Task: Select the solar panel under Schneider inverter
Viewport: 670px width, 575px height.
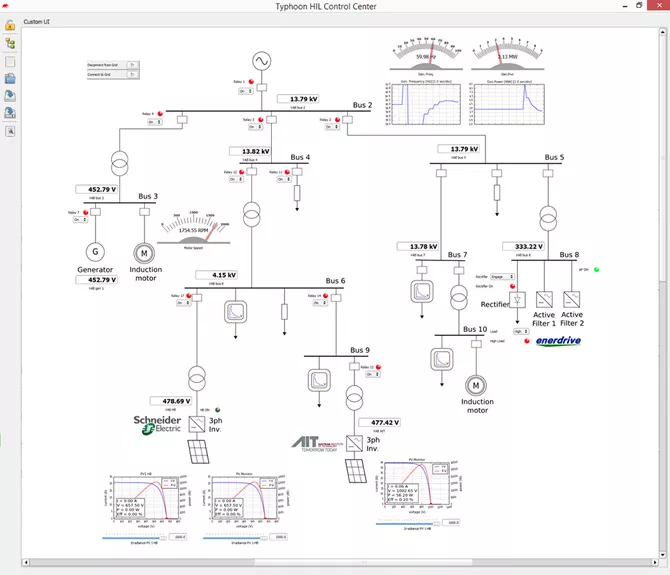Action: click(198, 452)
